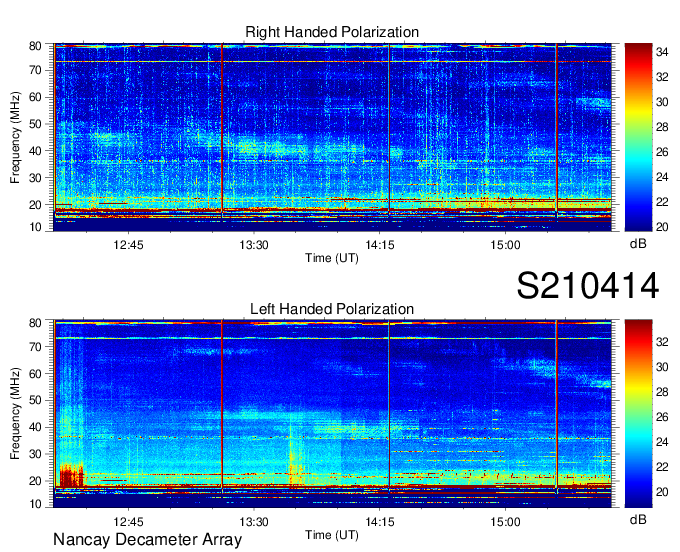Click the "12:45" tick under Right Handed plot

(128, 245)
